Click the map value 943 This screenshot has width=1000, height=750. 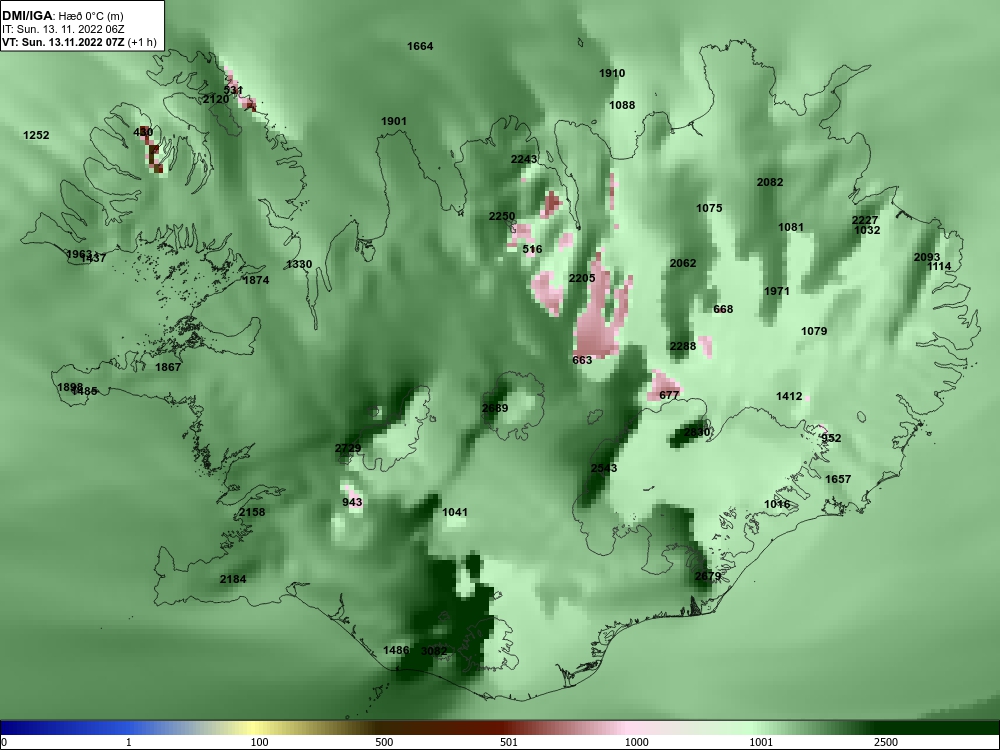click(x=352, y=502)
